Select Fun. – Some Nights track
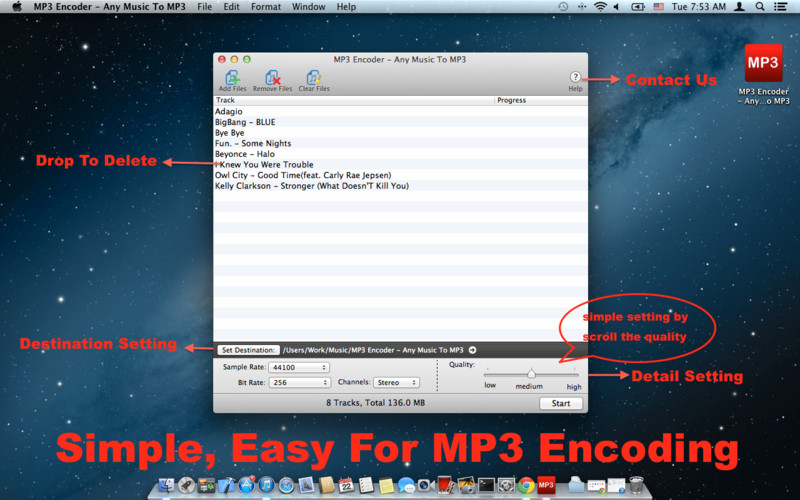This screenshot has width=800, height=500. point(401,143)
